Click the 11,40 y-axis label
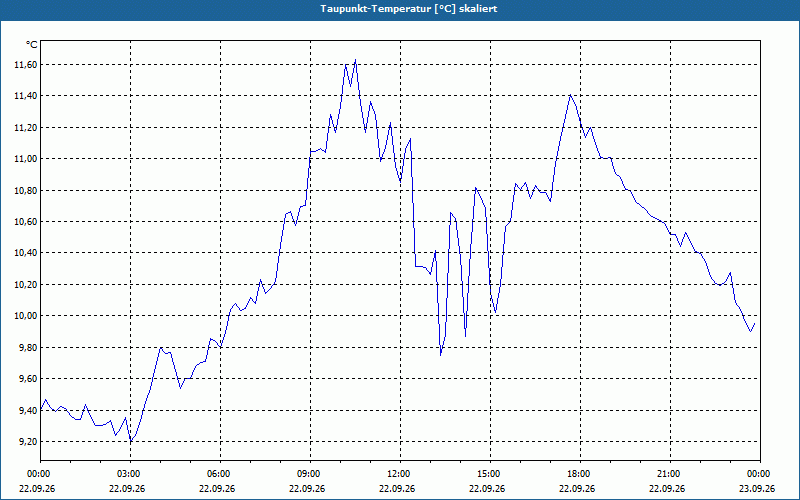The width and height of the screenshot is (800, 500). coord(26,96)
